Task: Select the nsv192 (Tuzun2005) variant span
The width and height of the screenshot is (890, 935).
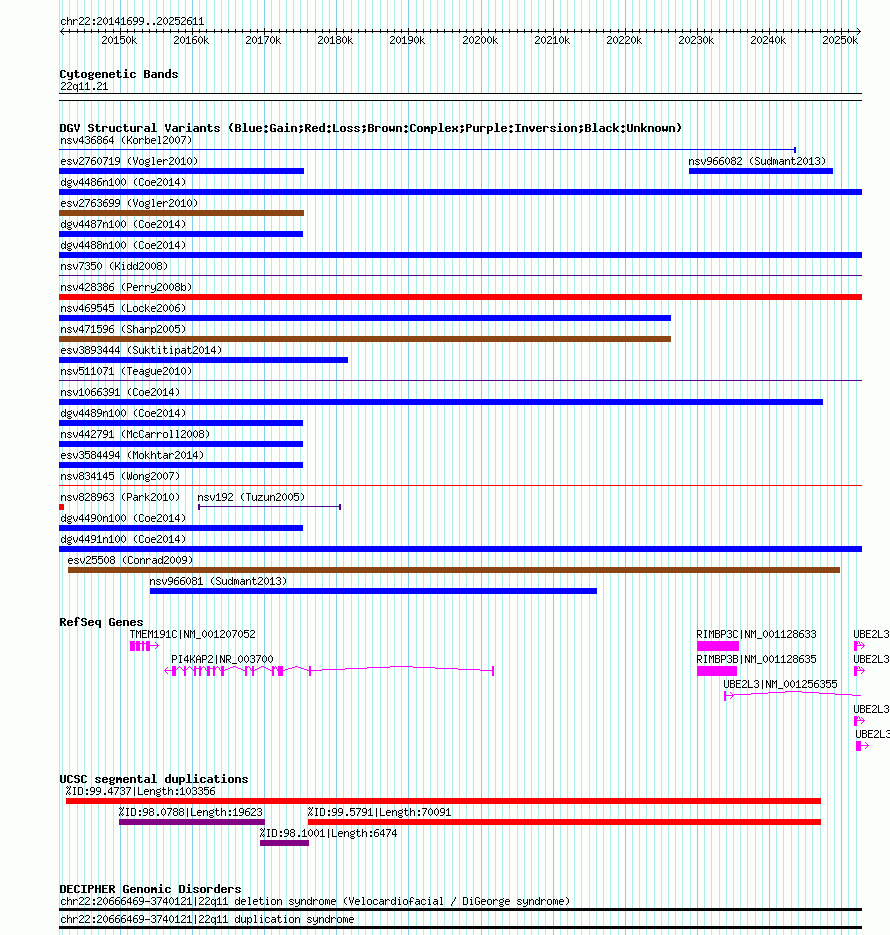Action: (269, 507)
